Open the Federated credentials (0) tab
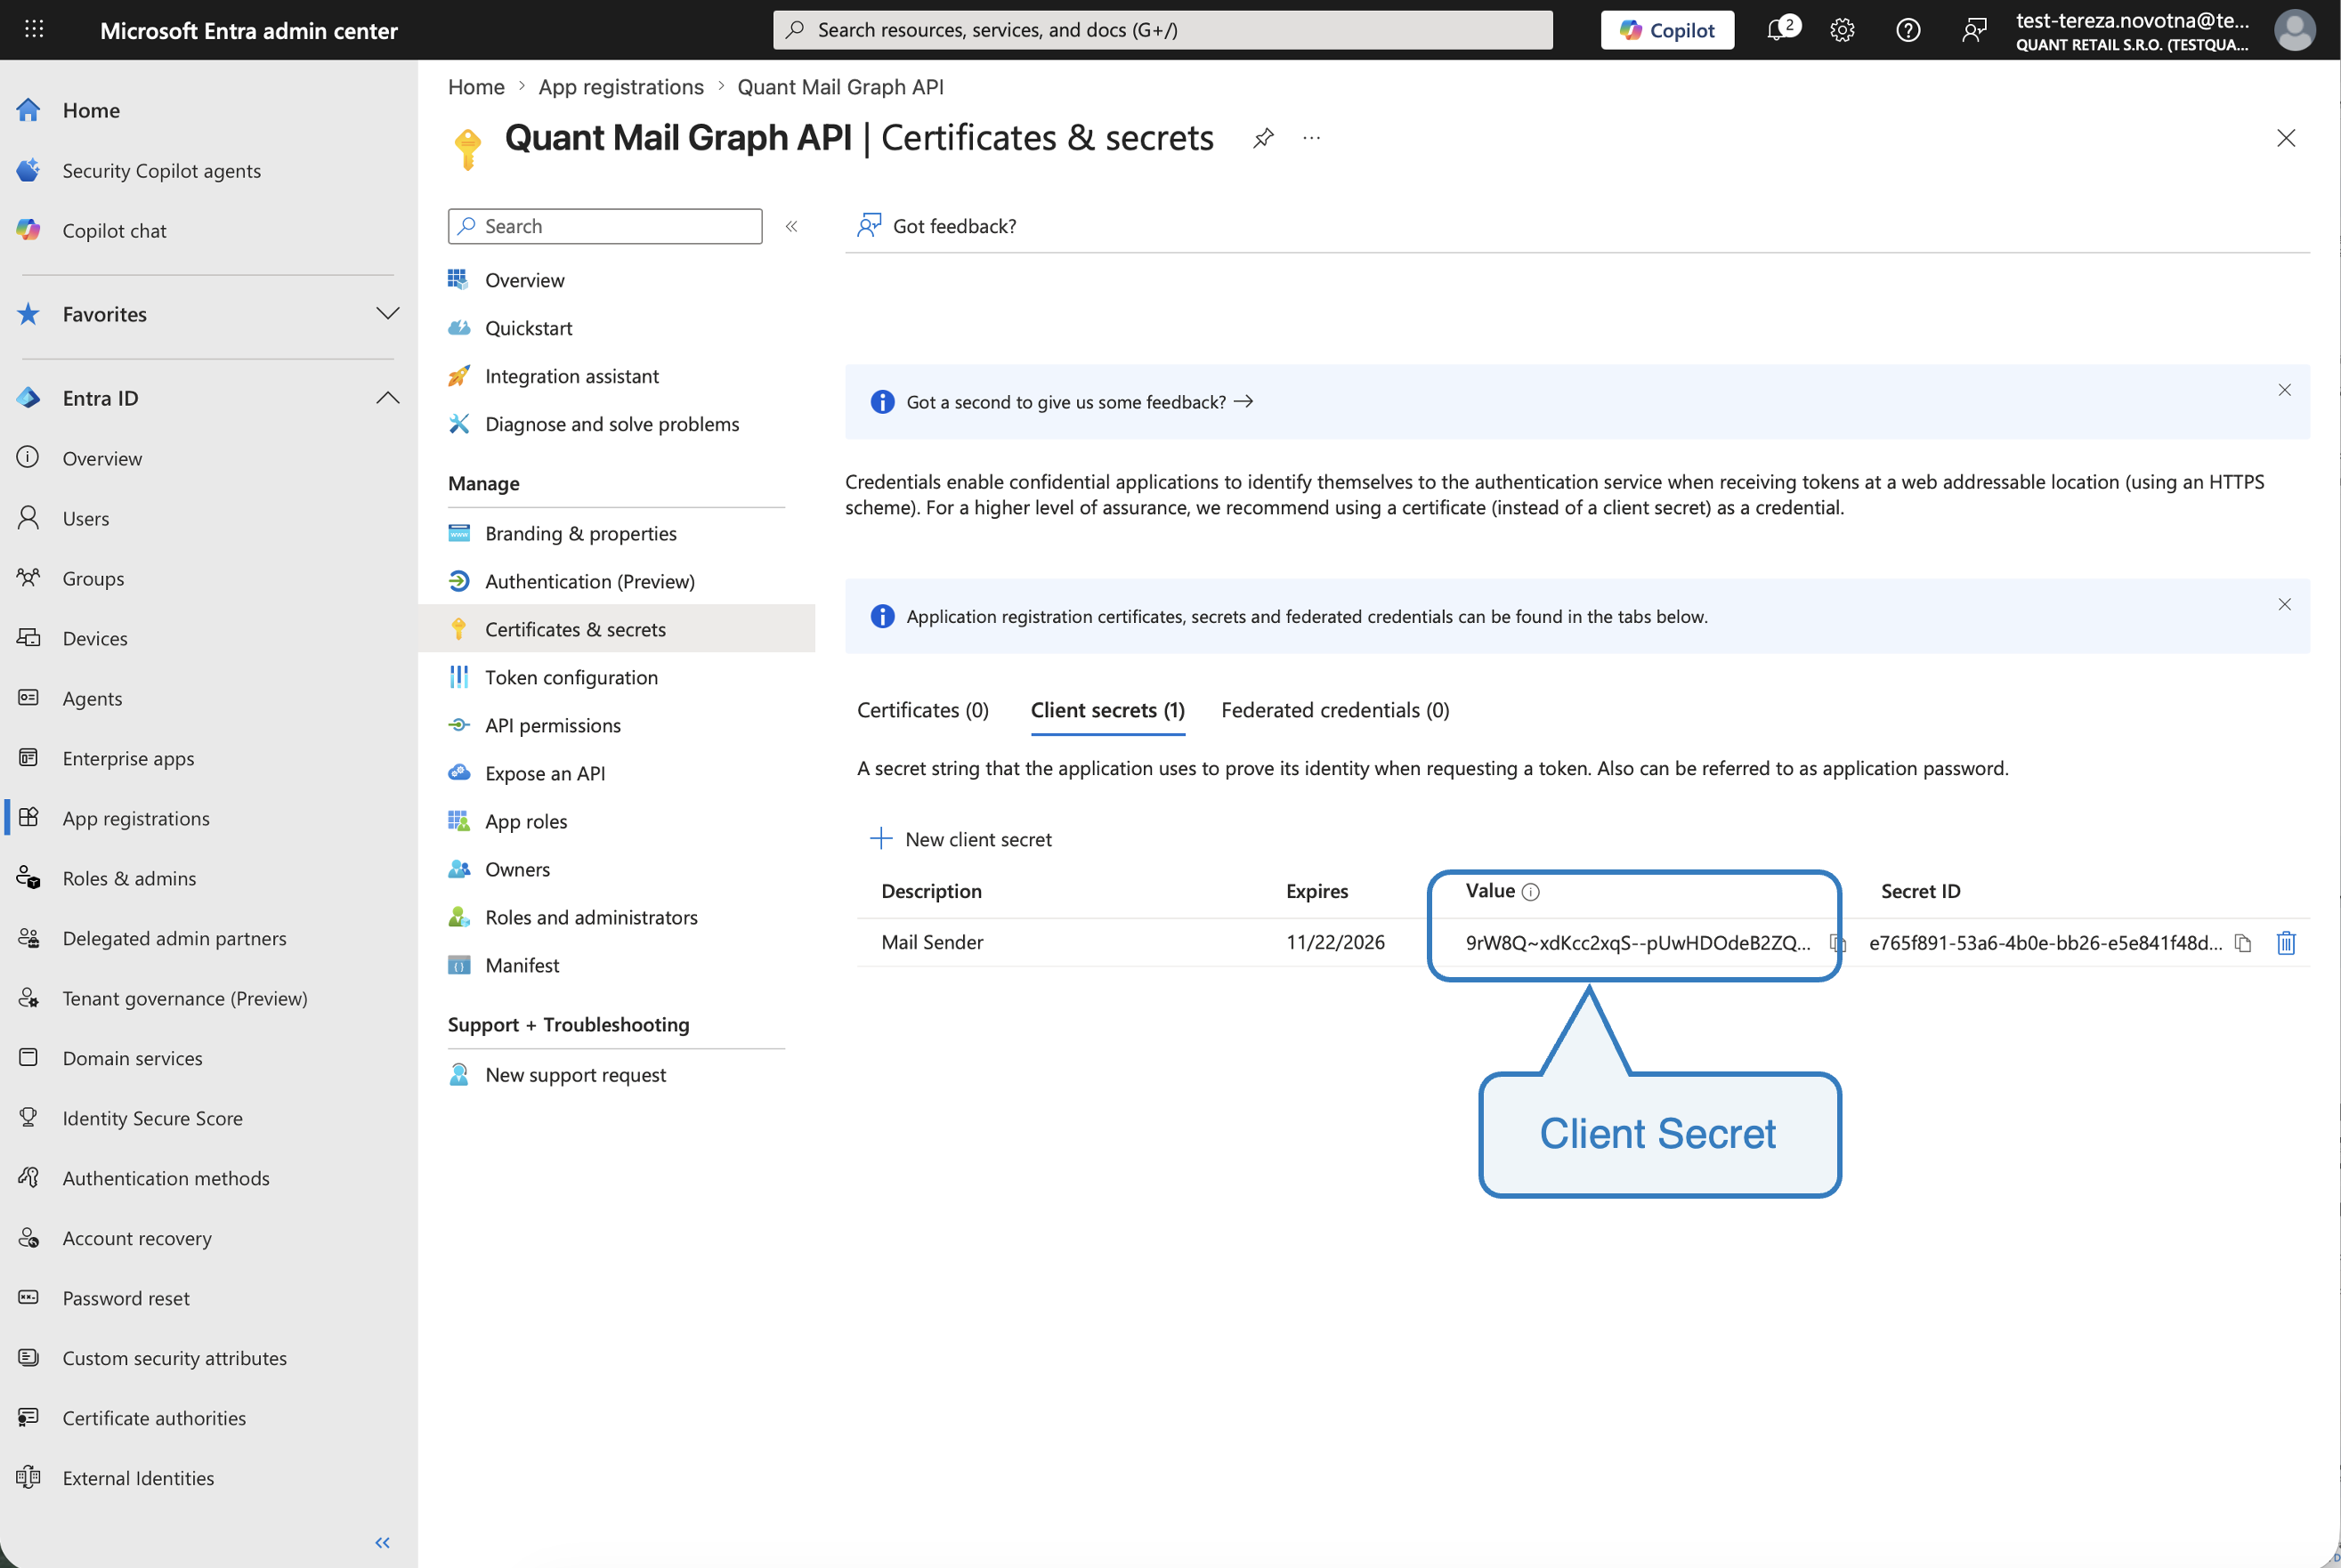The width and height of the screenshot is (2341, 1568). pos(1335,710)
